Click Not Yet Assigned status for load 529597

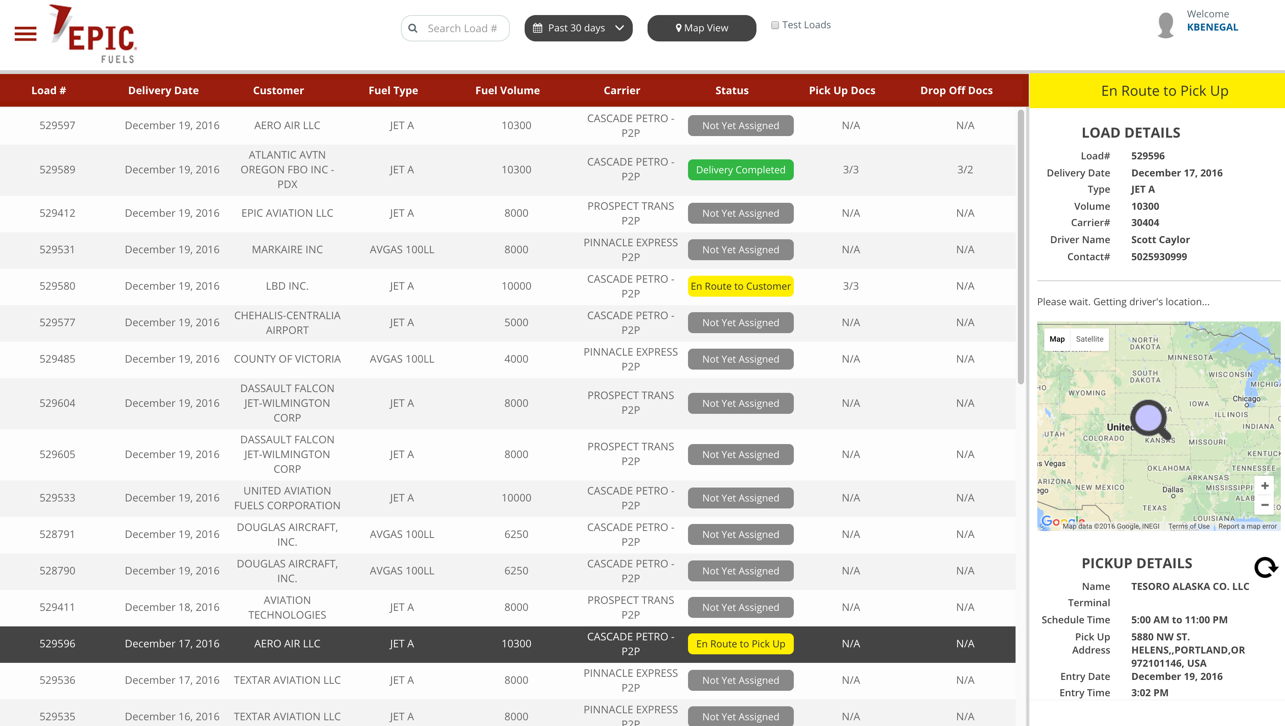741,126
